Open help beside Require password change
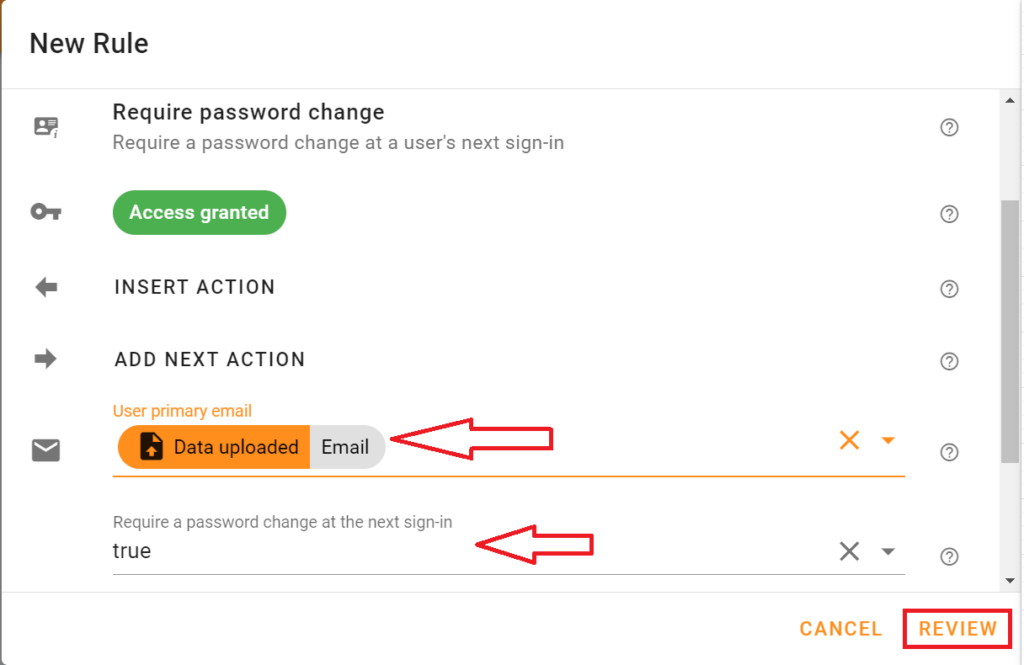The width and height of the screenshot is (1024, 665). point(949,127)
